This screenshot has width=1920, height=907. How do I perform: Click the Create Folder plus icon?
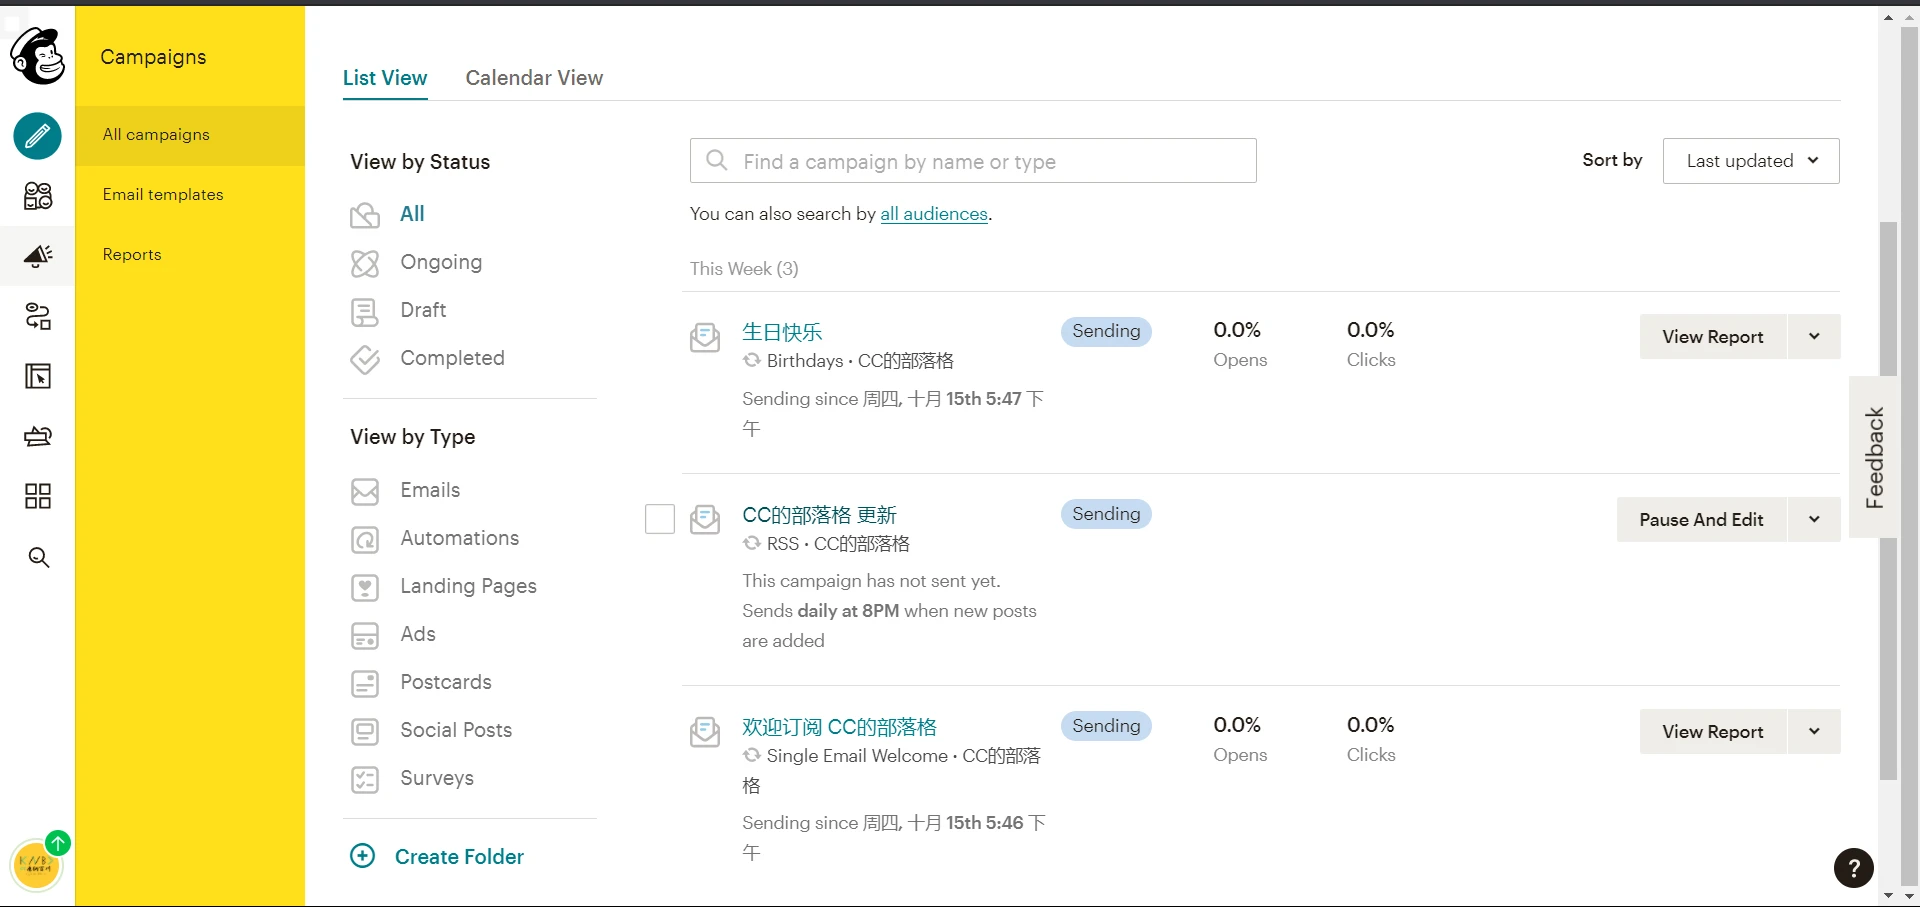[x=363, y=856]
